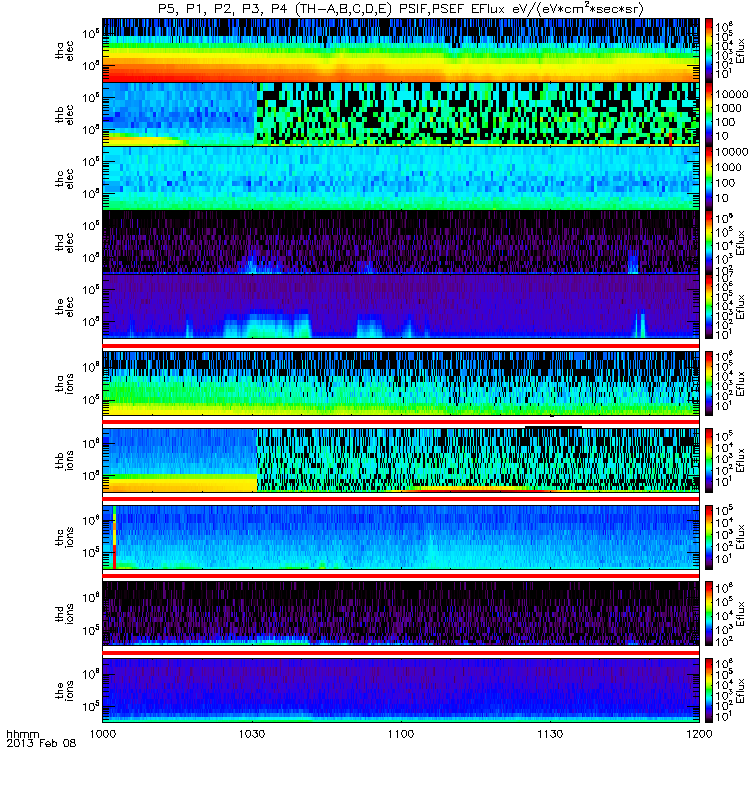The image size is (750, 800).
Task: Click the Eflux label of the thd elec color bar
Action: pyautogui.click(x=741, y=242)
